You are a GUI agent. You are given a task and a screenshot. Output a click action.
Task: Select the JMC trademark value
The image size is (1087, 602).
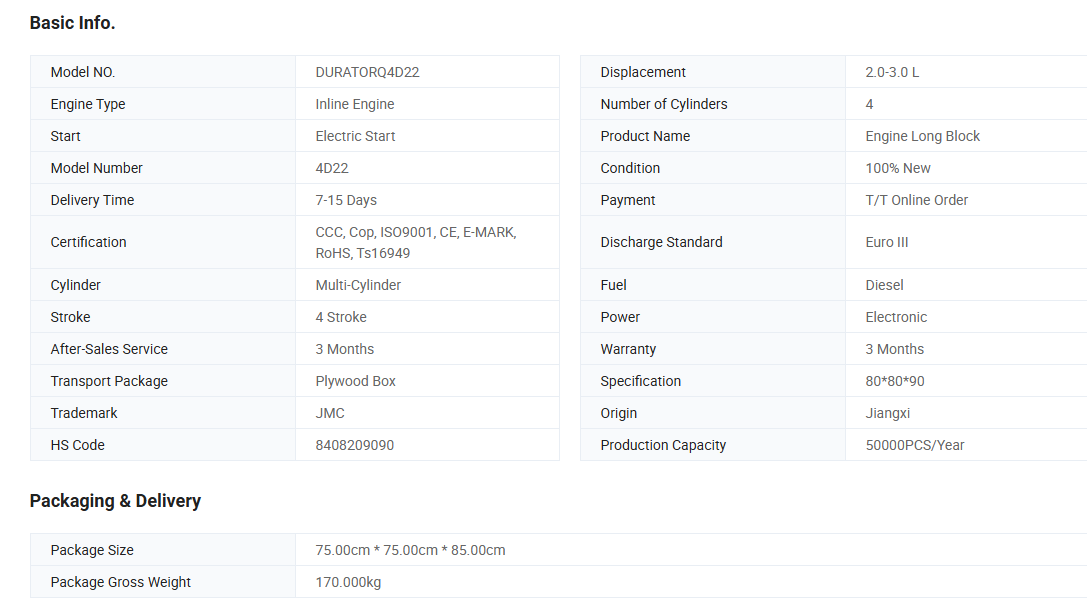pos(329,413)
